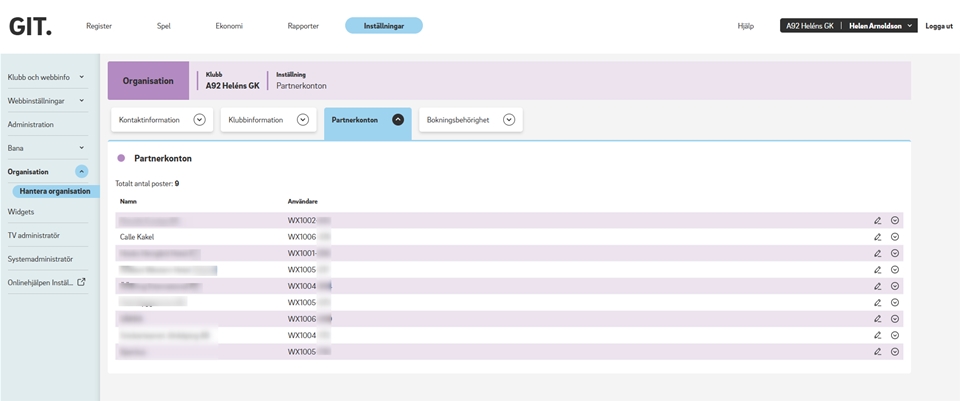Screen dimensions: 960x401
Task: Expand the Klubbinformation section
Action: pyautogui.click(x=302, y=120)
